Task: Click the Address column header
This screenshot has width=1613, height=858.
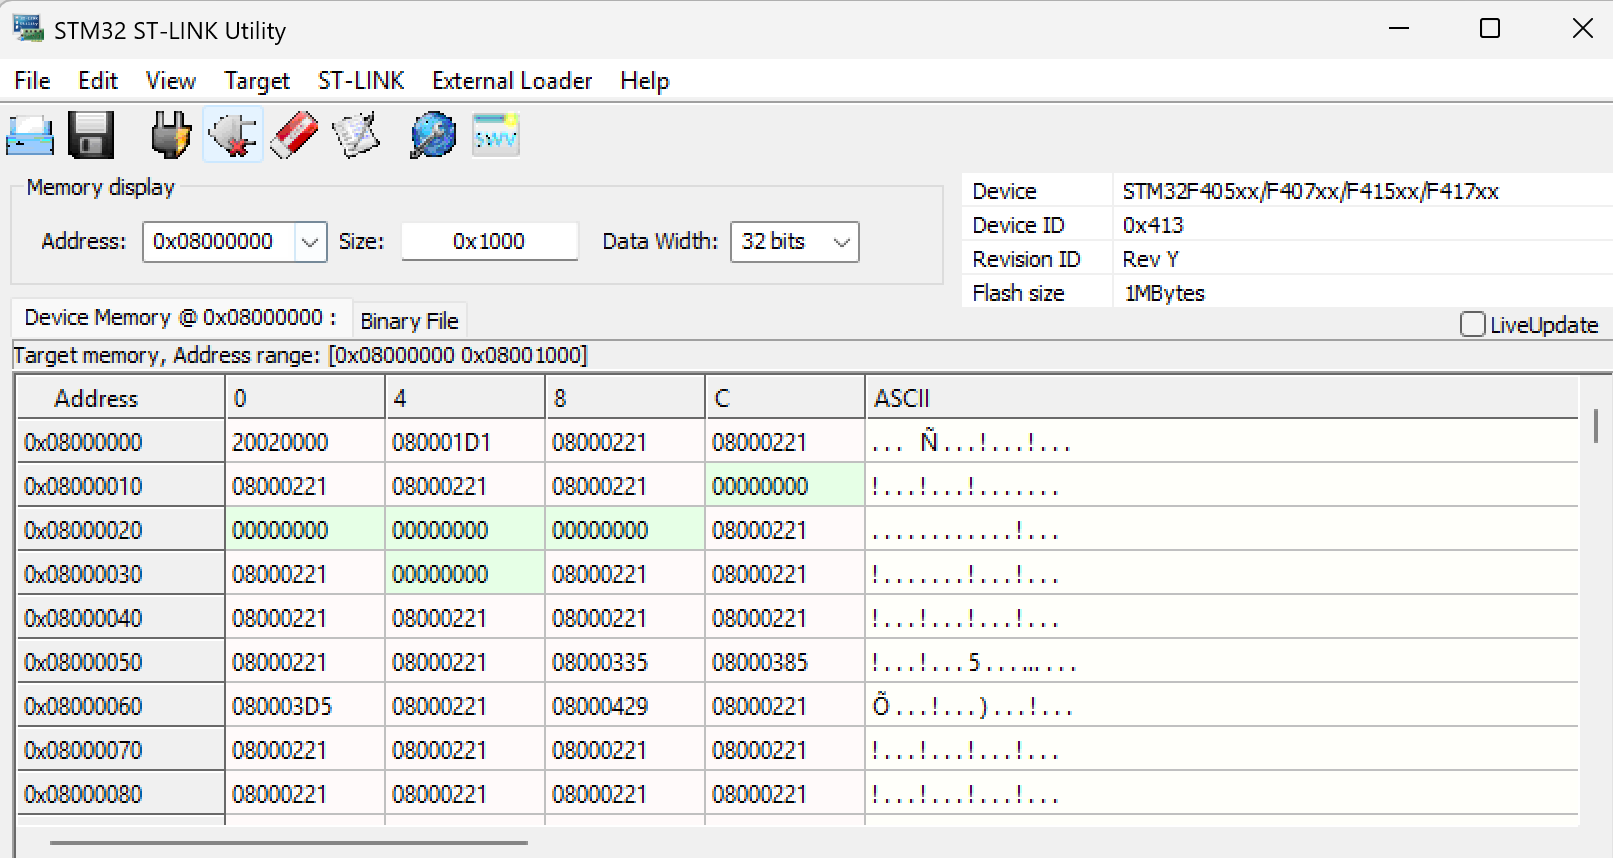Action: pyautogui.click(x=120, y=398)
